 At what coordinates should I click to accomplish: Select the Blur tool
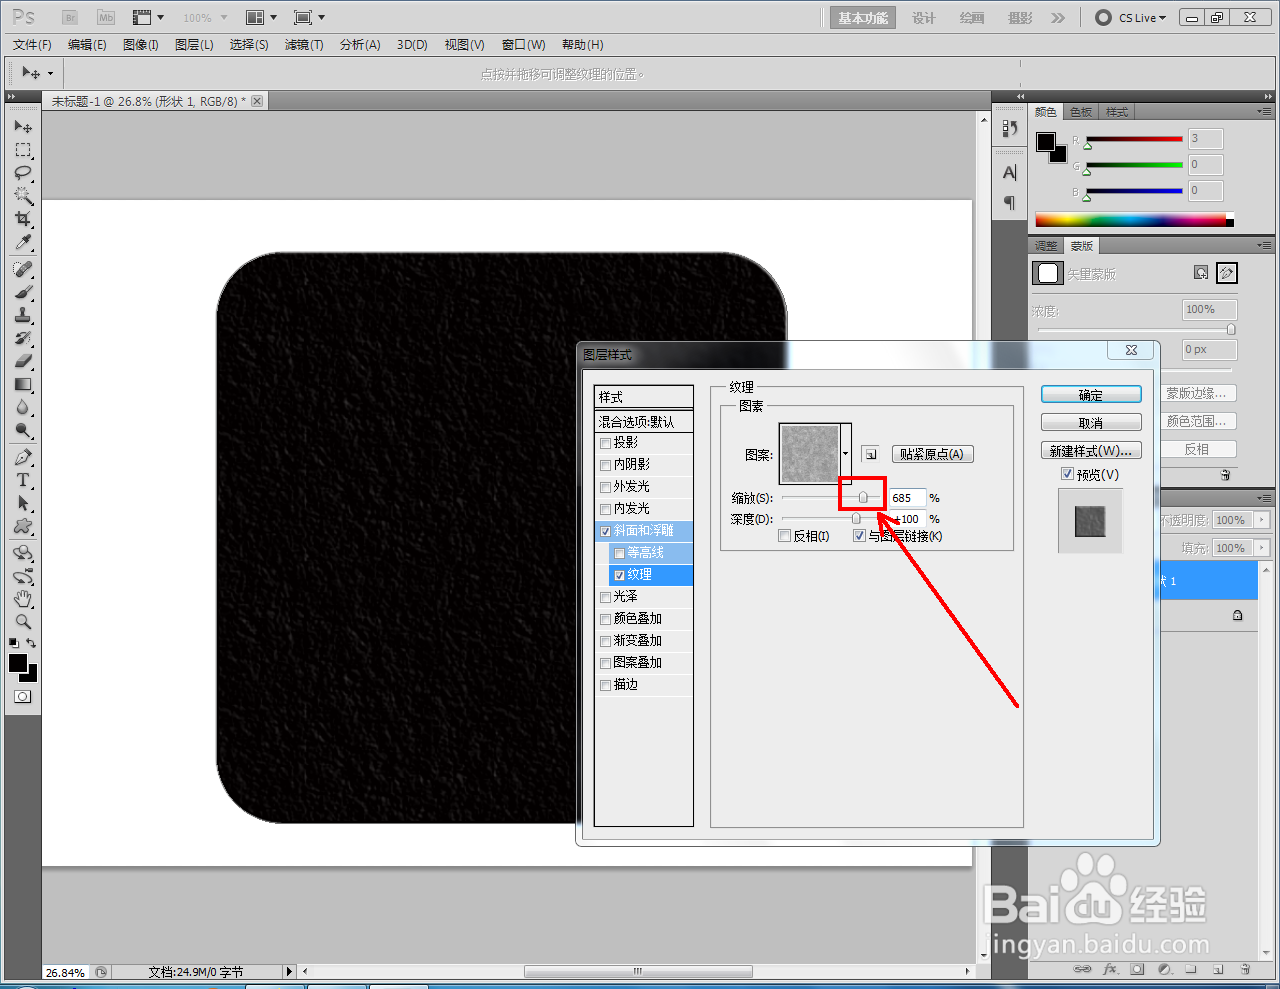[23, 407]
